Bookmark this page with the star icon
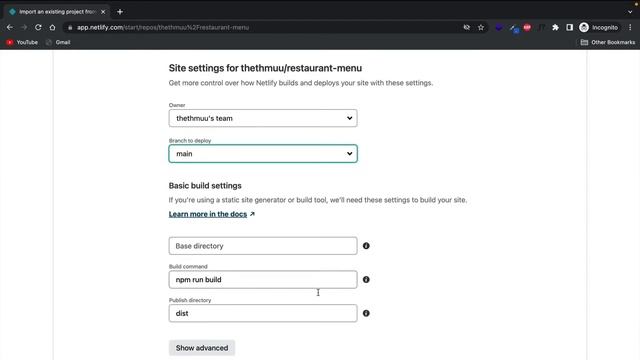Screen dimensions: 640x360 tap(481, 27)
